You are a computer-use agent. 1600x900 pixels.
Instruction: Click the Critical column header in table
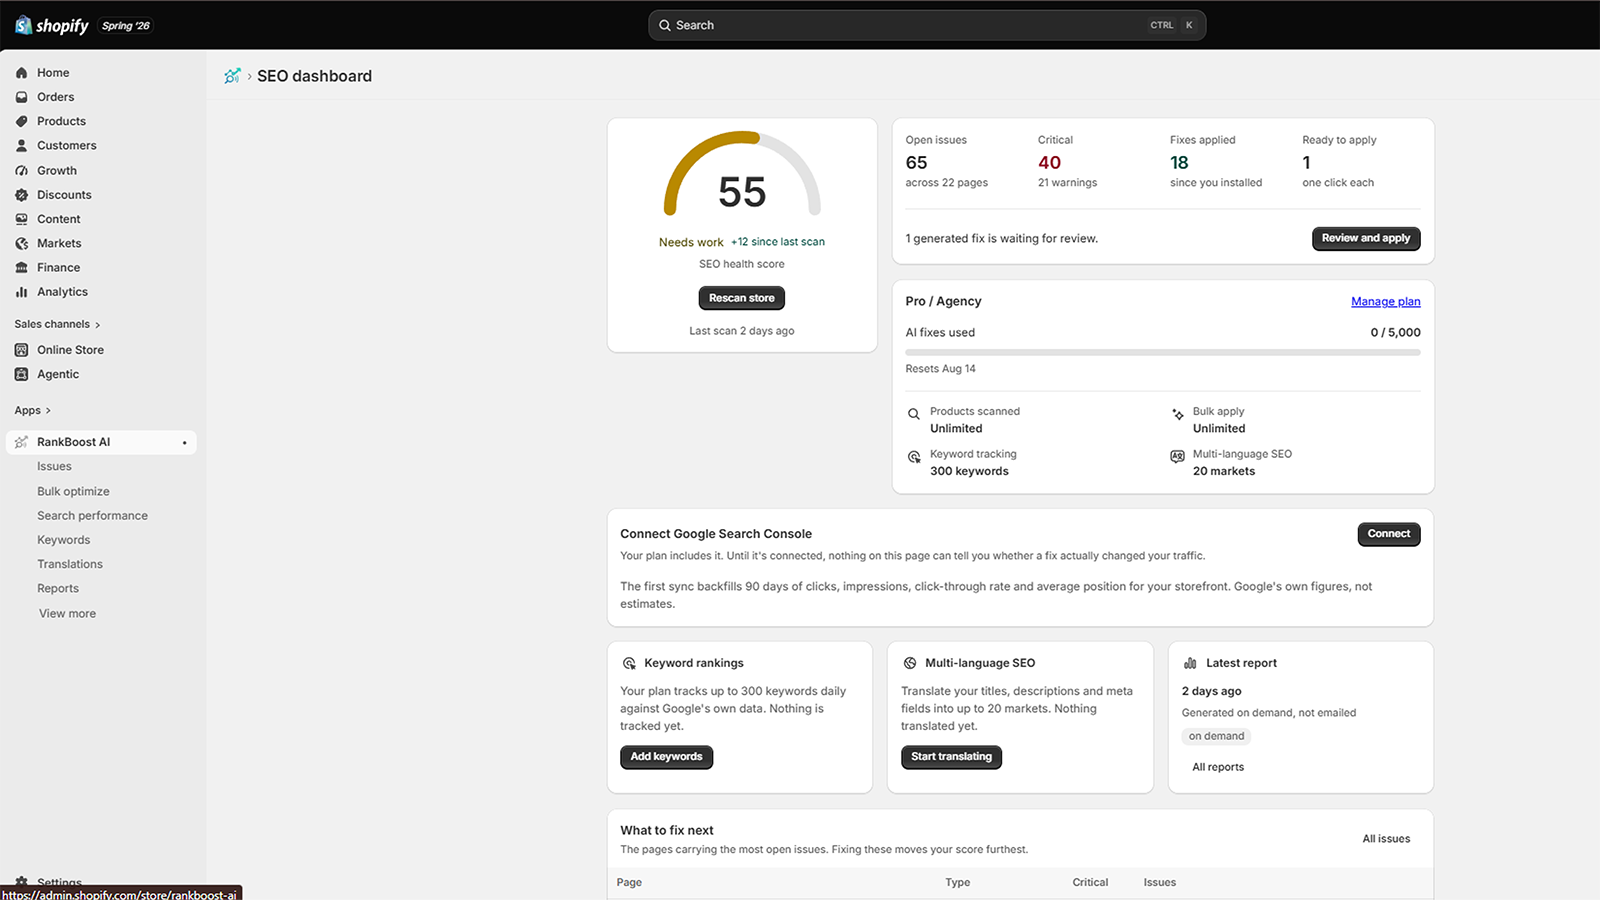pyautogui.click(x=1090, y=883)
